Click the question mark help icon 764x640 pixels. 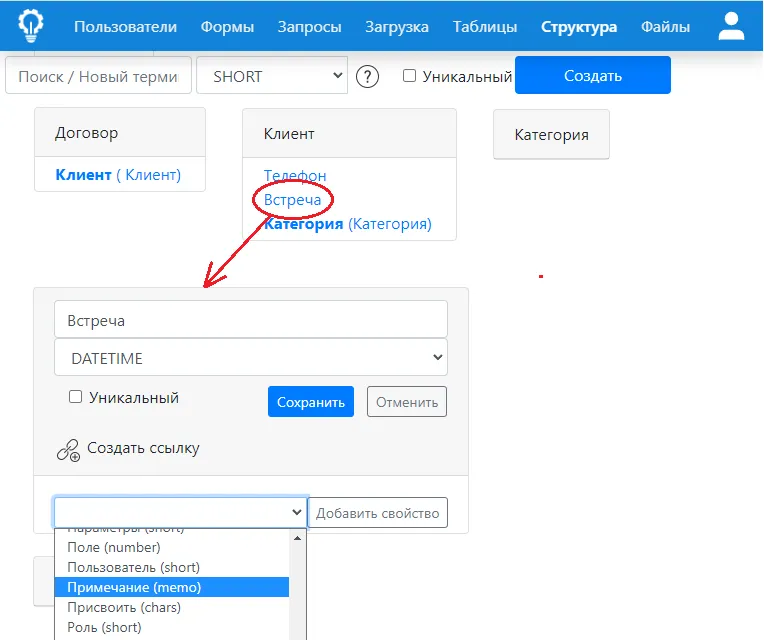(367, 76)
